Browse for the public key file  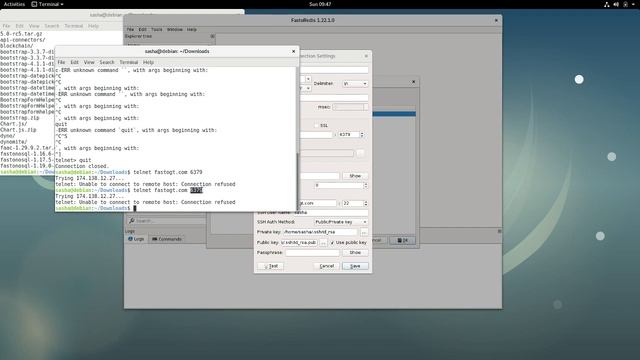coord(323,242)
